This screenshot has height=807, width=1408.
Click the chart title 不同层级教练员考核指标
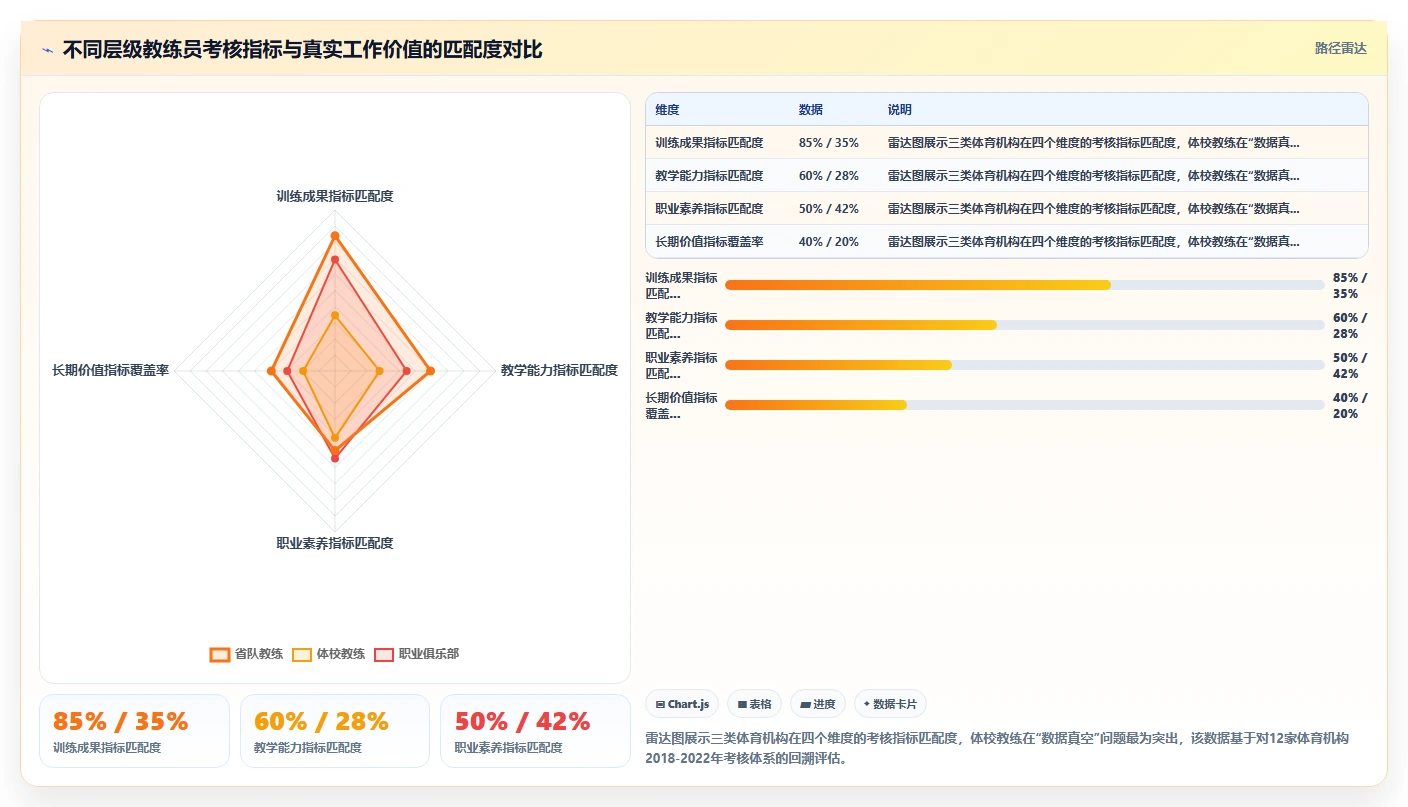tap(303, 50)
